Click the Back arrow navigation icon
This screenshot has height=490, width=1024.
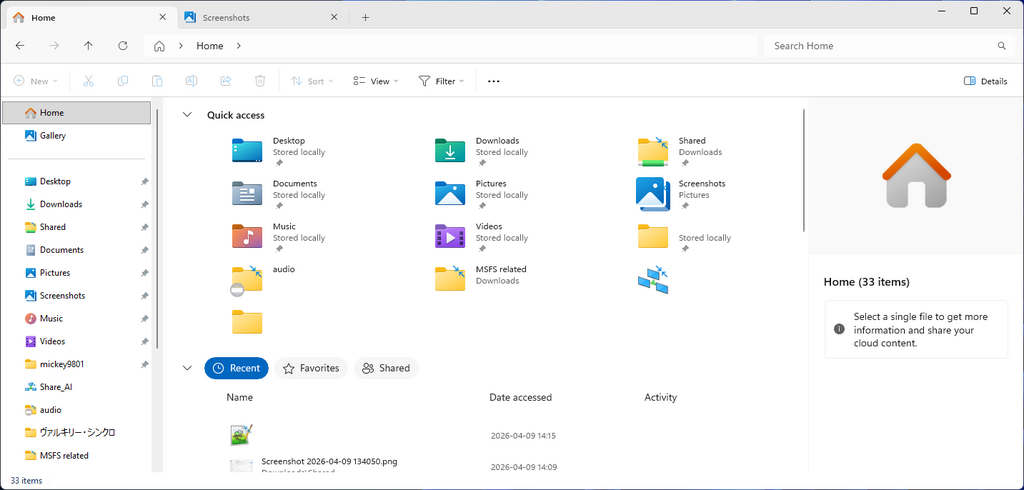pyautogui.click(x=20, y=46)
